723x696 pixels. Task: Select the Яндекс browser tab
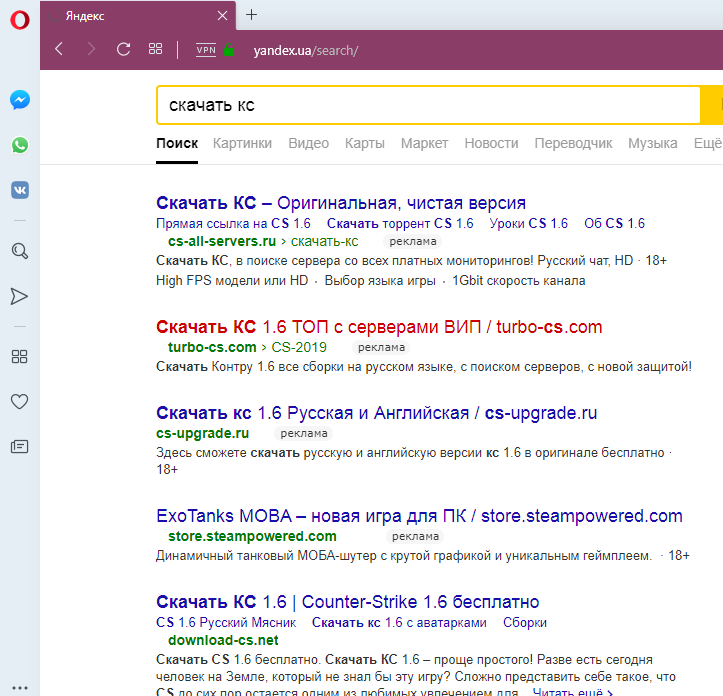(138, 16)
